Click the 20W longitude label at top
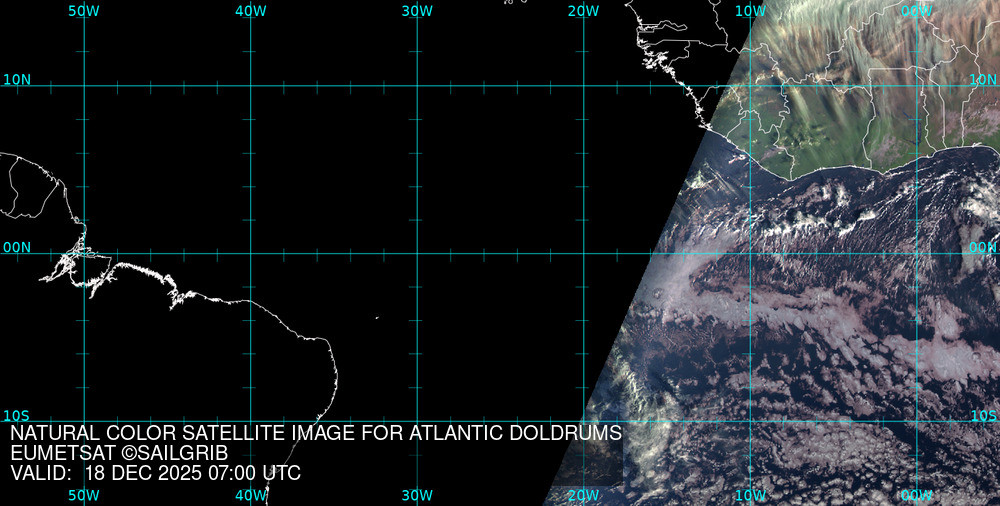Screen dimensions: 1000x506 (x=583, y=10)
